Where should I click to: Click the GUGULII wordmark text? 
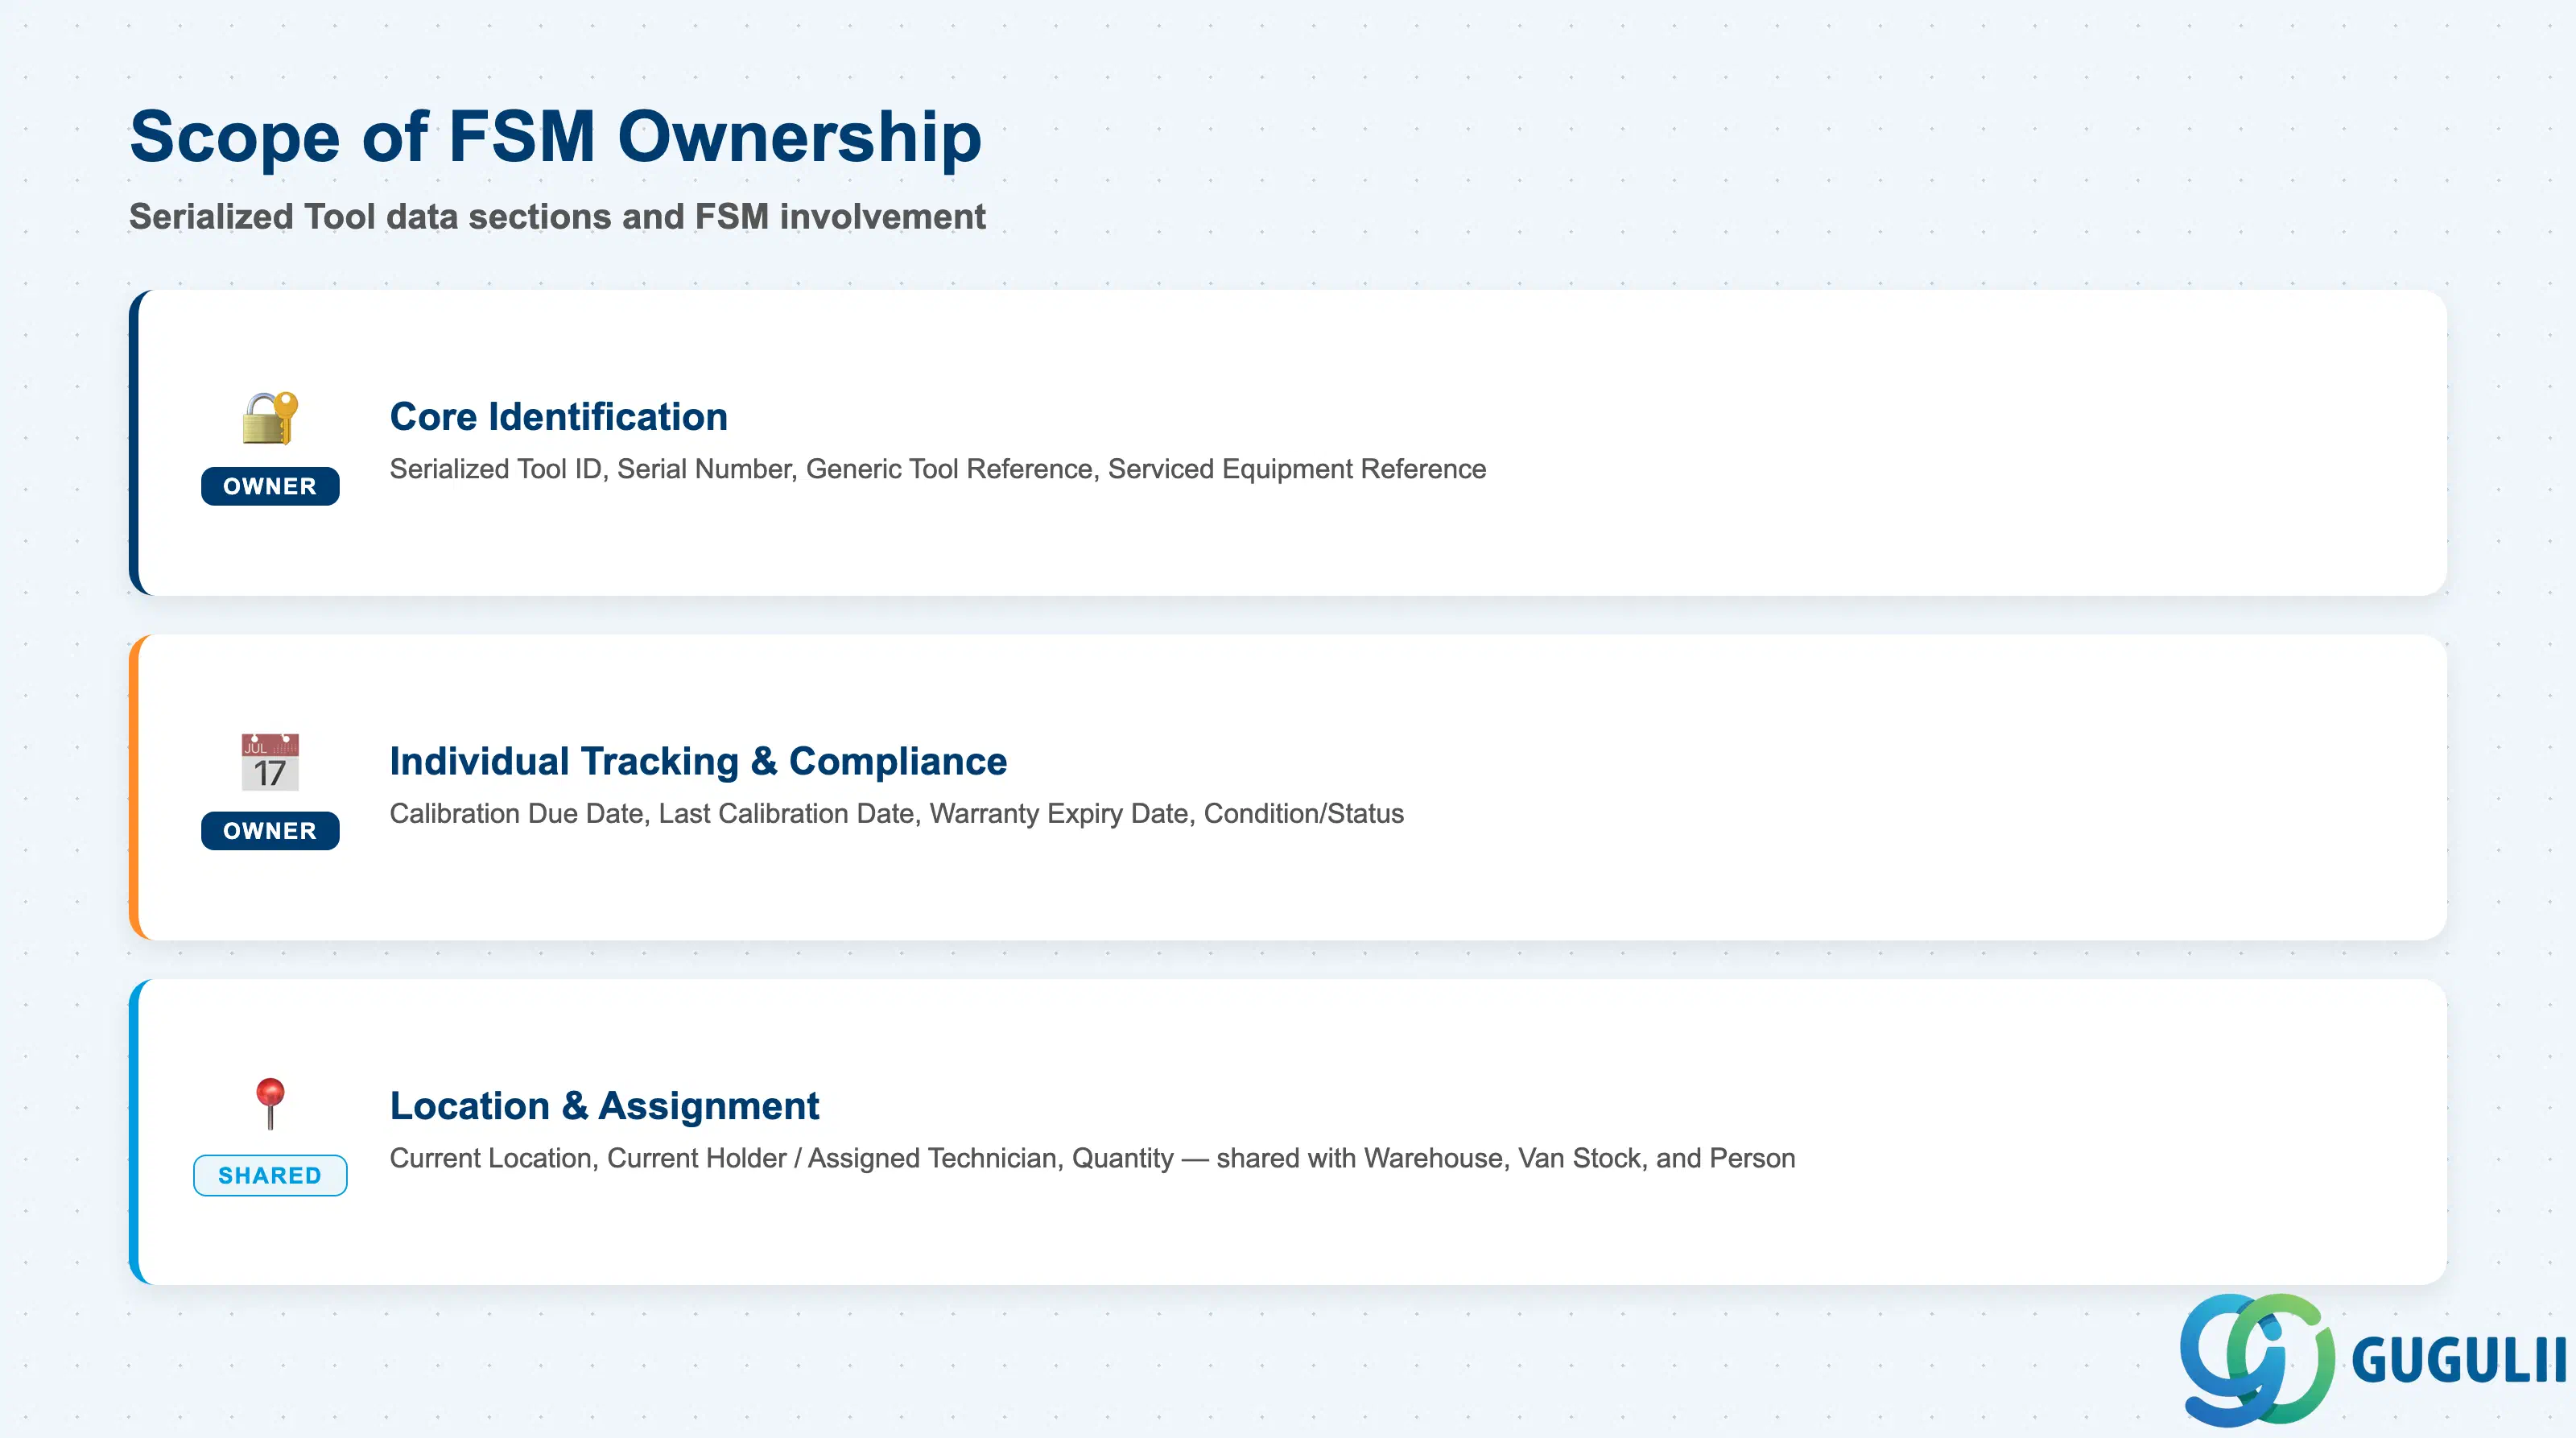click(2459, 1361)
